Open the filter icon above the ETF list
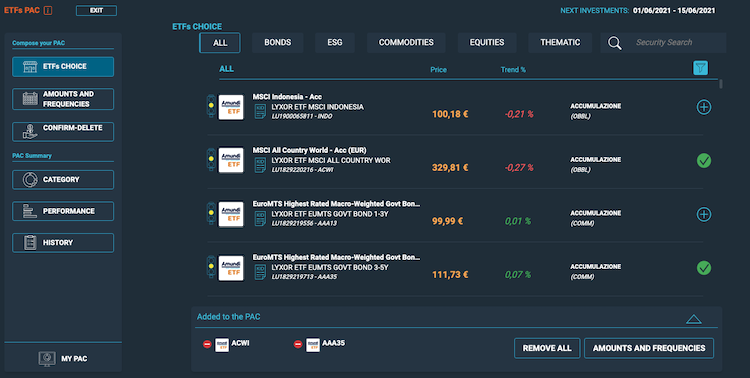The width and height of the screenshot is (750, 378). pyautogui.click(x=700, y=68)
